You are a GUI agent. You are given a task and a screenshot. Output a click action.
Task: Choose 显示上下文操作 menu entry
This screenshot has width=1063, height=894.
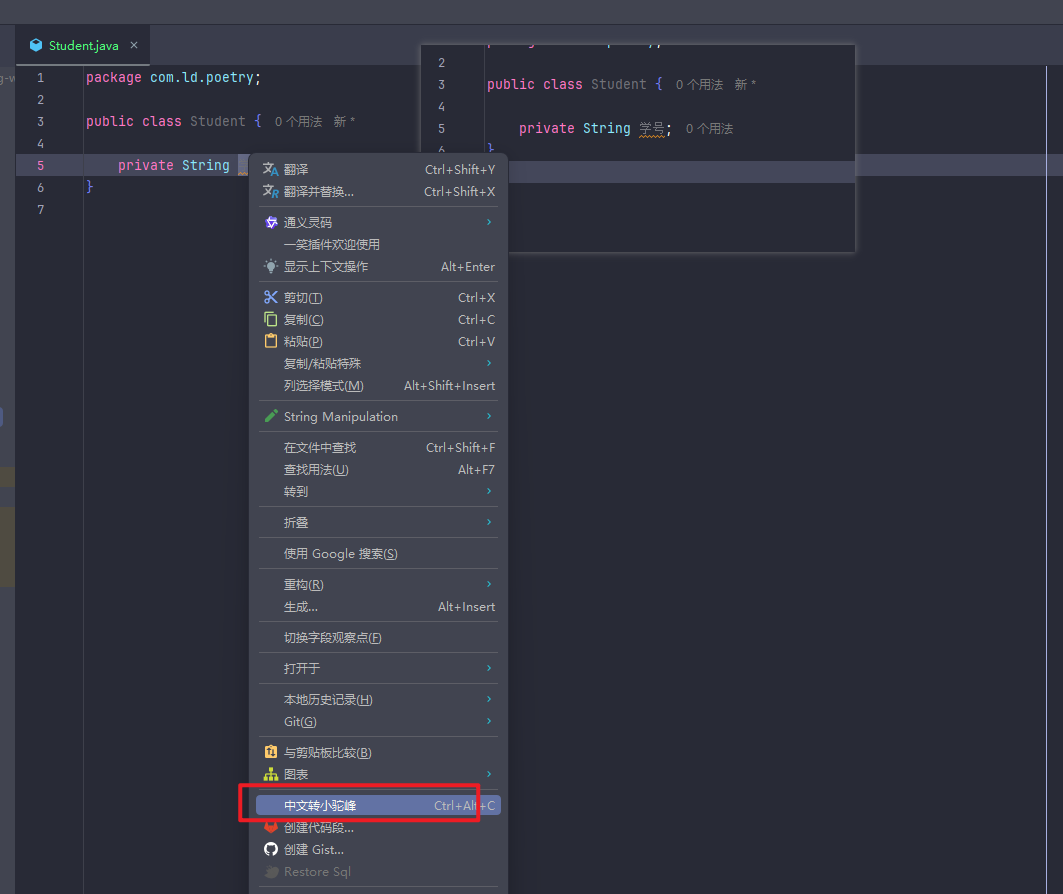point(378,266)
